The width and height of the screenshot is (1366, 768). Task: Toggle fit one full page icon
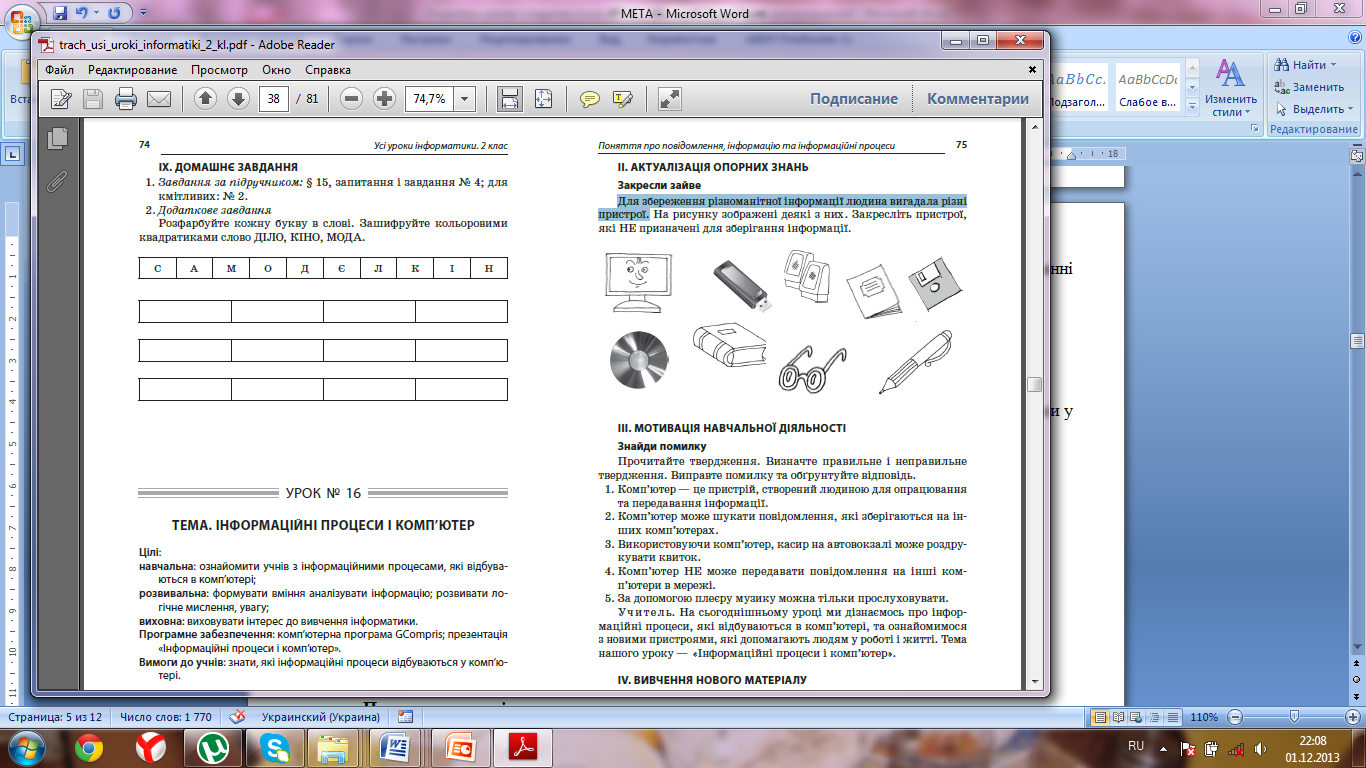pyautogui.click(x=543, y=99)
